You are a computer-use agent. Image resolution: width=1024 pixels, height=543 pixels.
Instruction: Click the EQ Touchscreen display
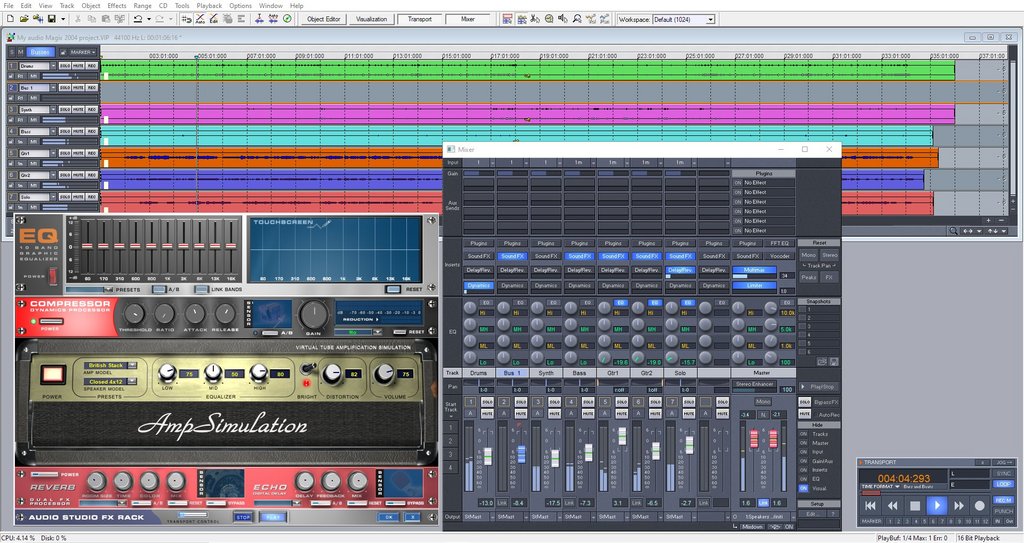point(336,252)
